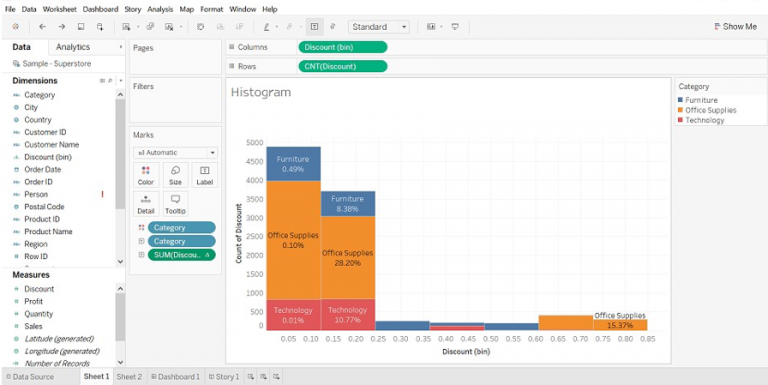Click the Undo back arrow in toolbar
The width and height of the screenshot is (768, 385).
pyautogui.click(x=42, y=27)
